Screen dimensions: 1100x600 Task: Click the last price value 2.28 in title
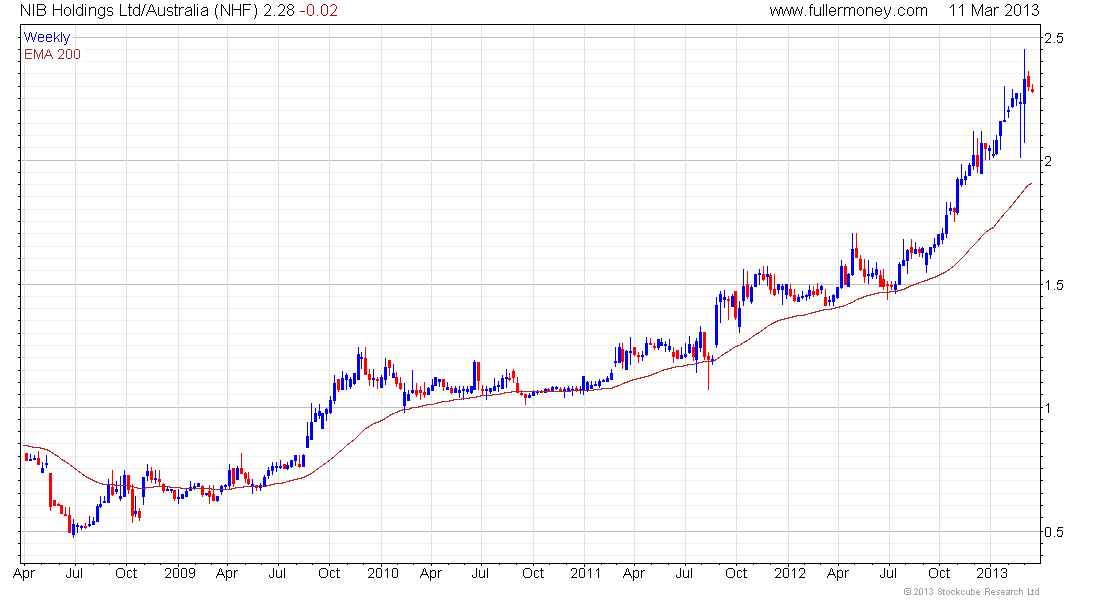[x=279, y=11]
